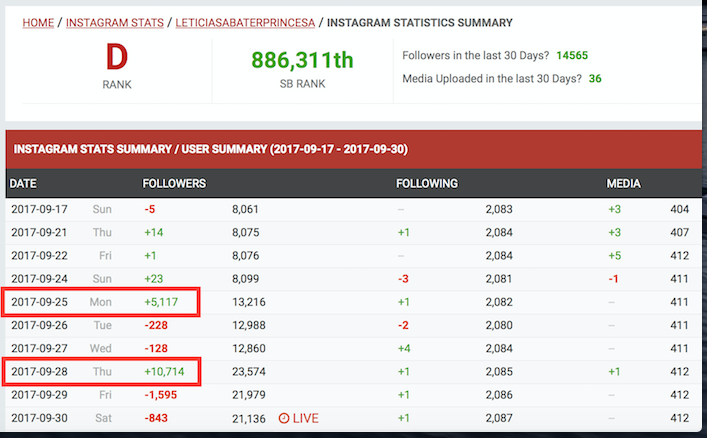Click the DATE column header

coord(23,184)
